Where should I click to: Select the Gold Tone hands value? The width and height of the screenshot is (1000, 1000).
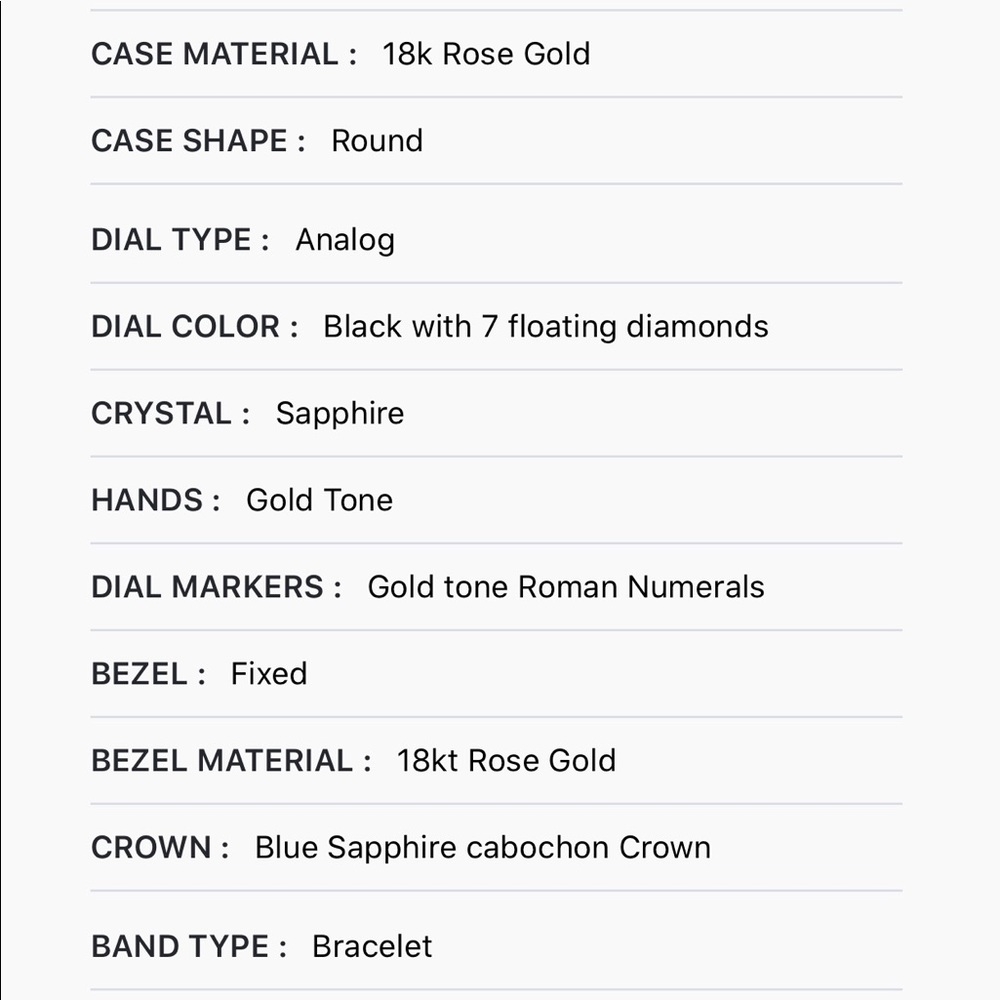point(320,500)
